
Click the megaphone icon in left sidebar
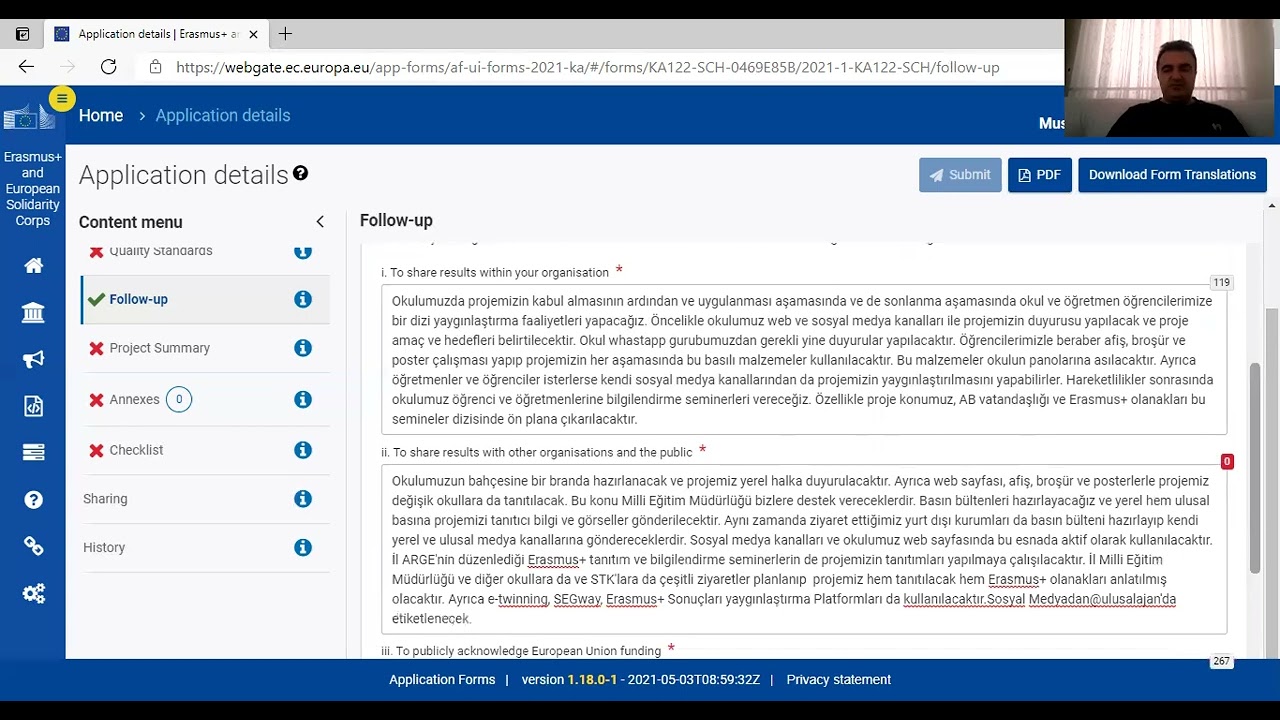pos(33,359)
